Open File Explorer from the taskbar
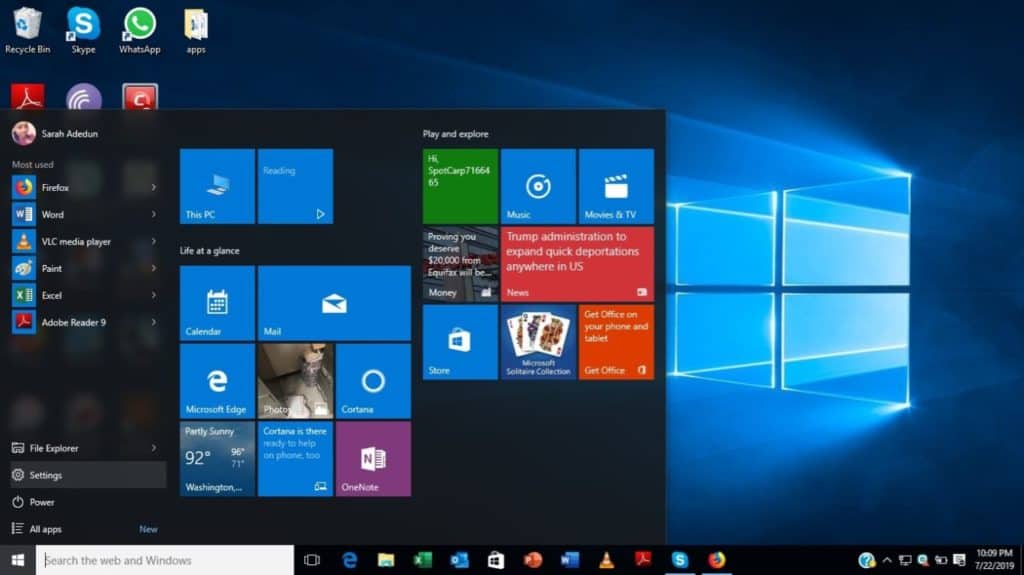 pyautogui.click(x=386, y=560)
